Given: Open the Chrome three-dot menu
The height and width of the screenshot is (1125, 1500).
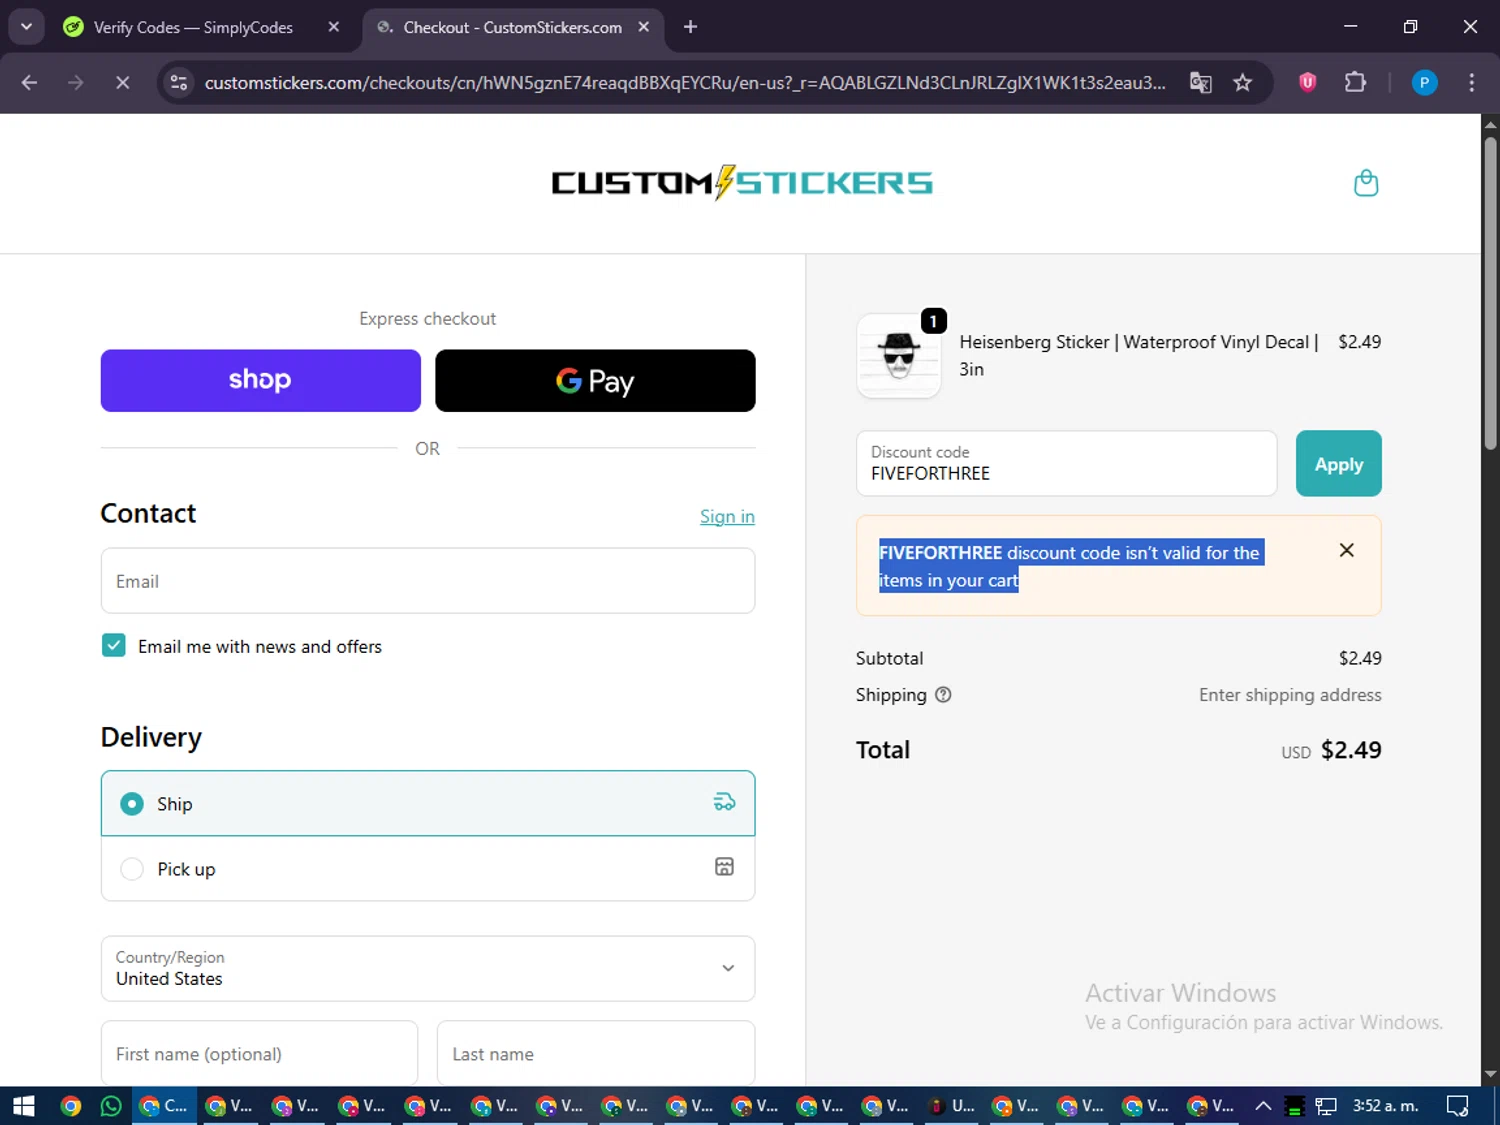Looking at the screenshot, I should click(1471, 83).
